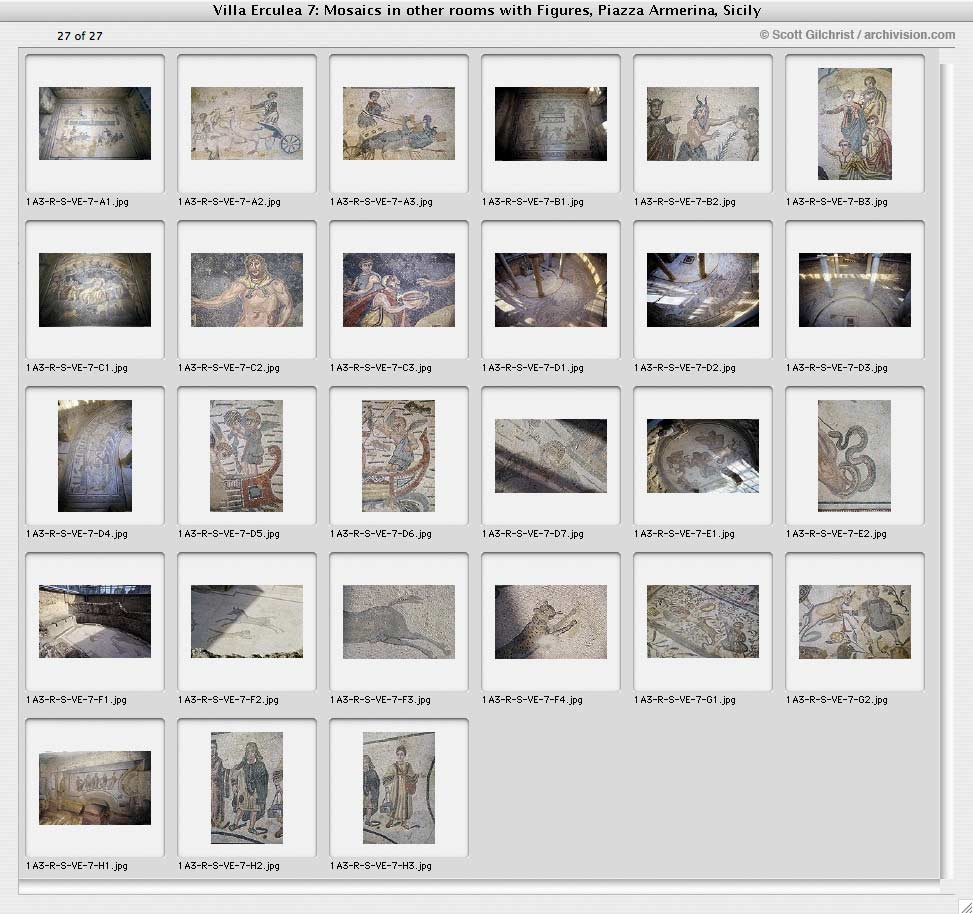
Task: Click the window resize grip corner
Action: click(965, 907)
